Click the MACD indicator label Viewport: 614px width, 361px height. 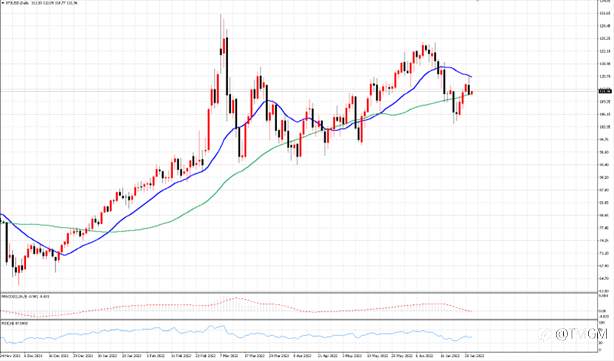click(25, 296)
